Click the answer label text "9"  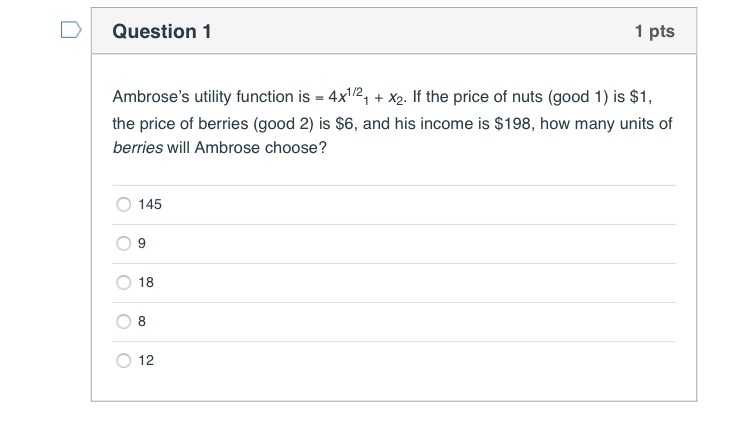(x=142, y=243)
